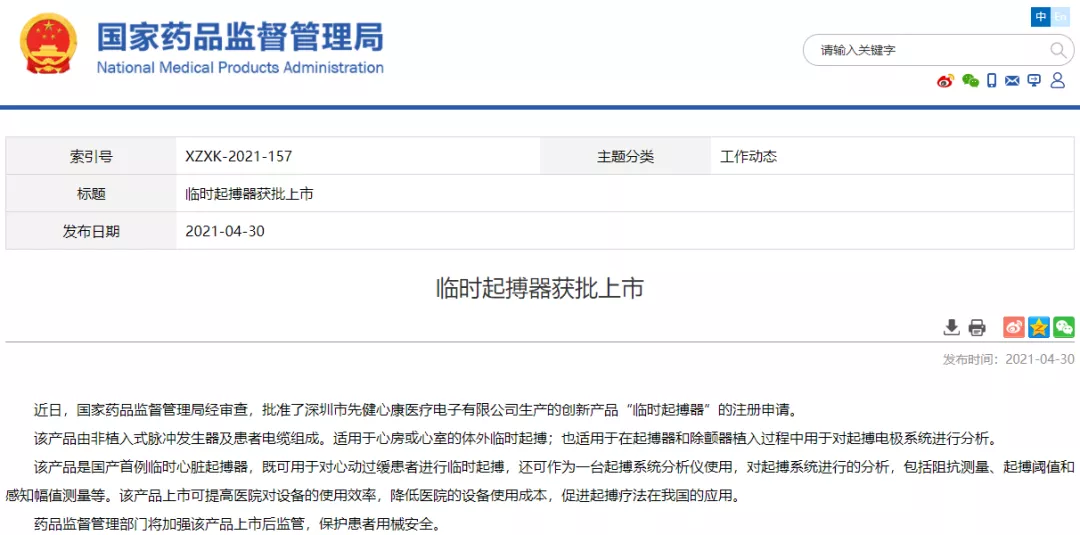Viewport: 1080px width, 535px height.
Task: Click the download icon below the title
Action: 951,327
